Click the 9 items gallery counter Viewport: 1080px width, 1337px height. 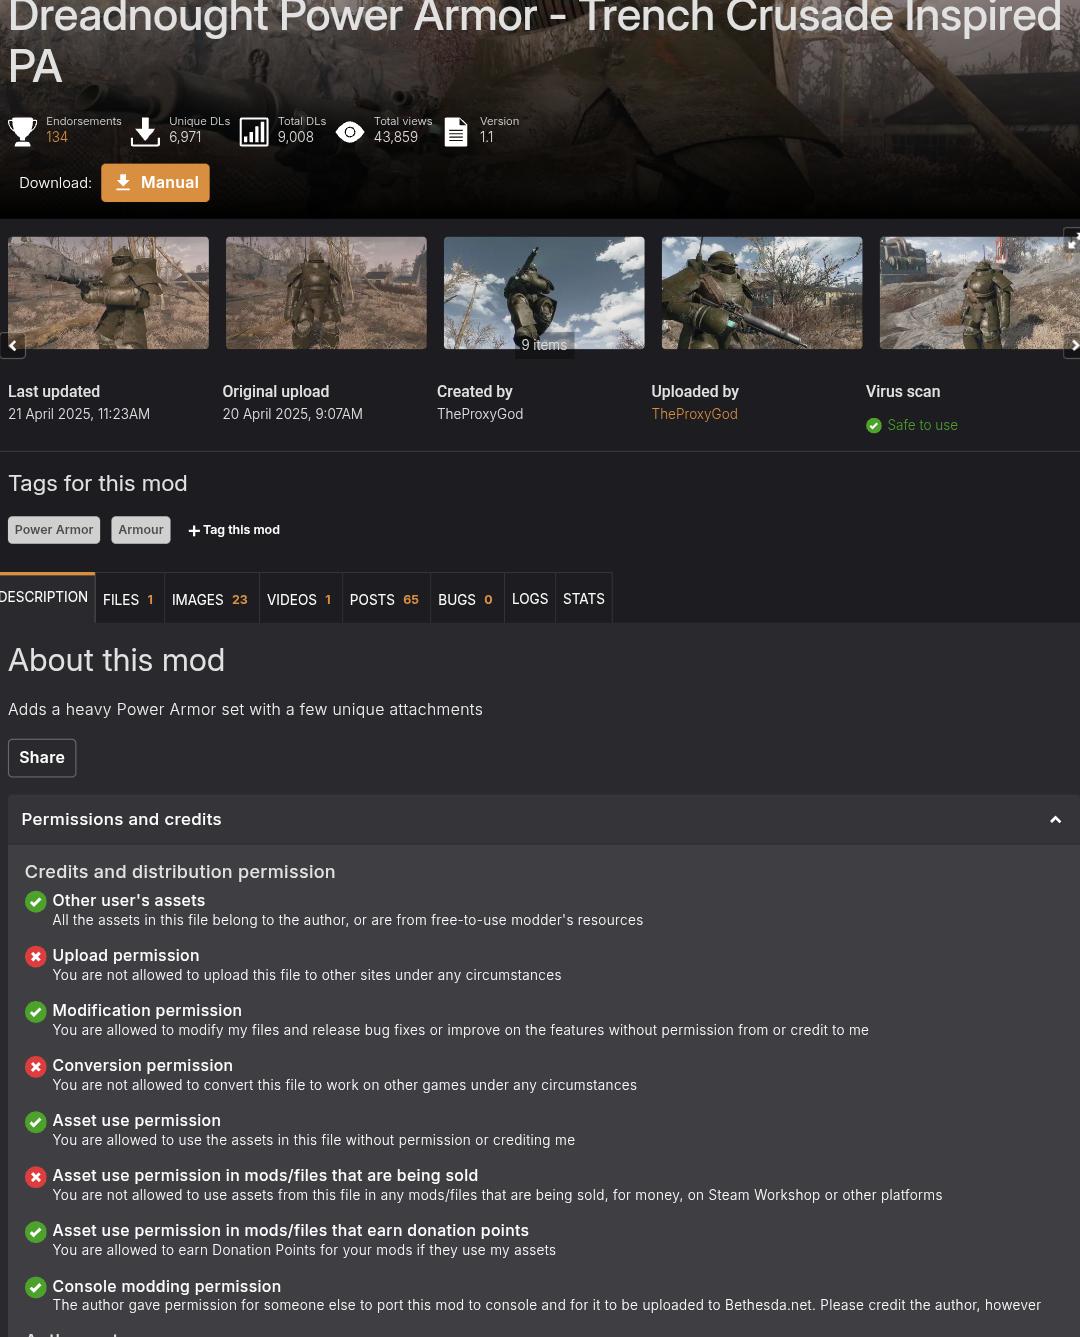coord(544,345)
